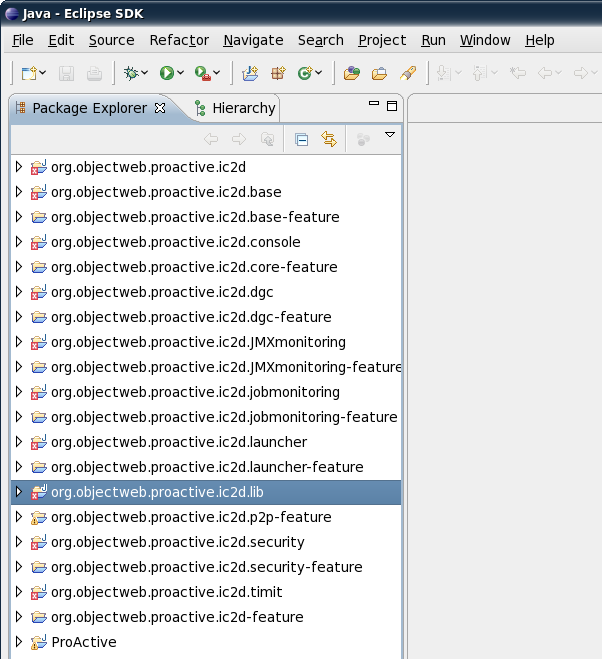The image size is (602, 659).
Task: Click the Open Type icon
Action: point(352,74)
